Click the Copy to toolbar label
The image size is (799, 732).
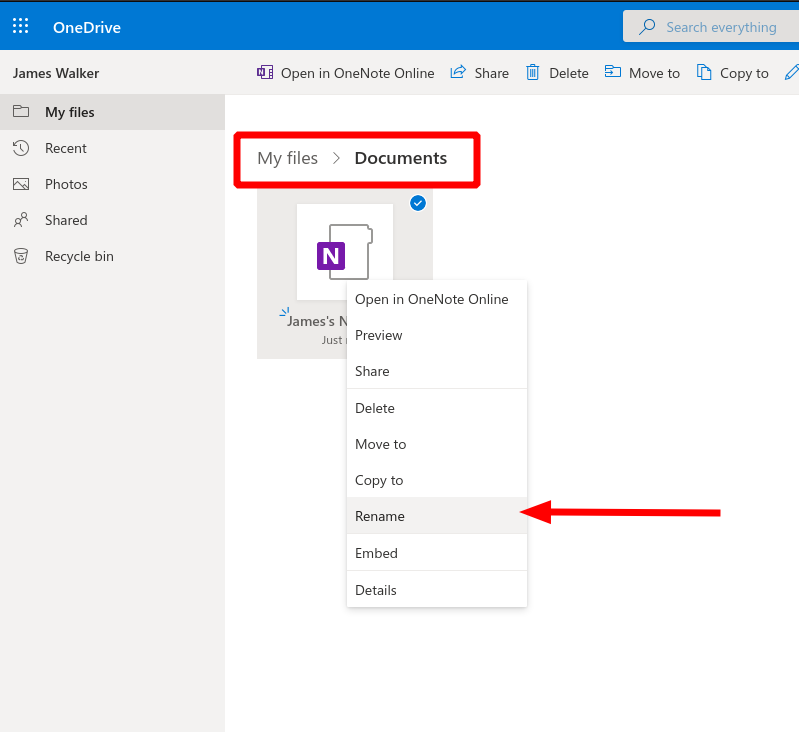tap(744, 73)
